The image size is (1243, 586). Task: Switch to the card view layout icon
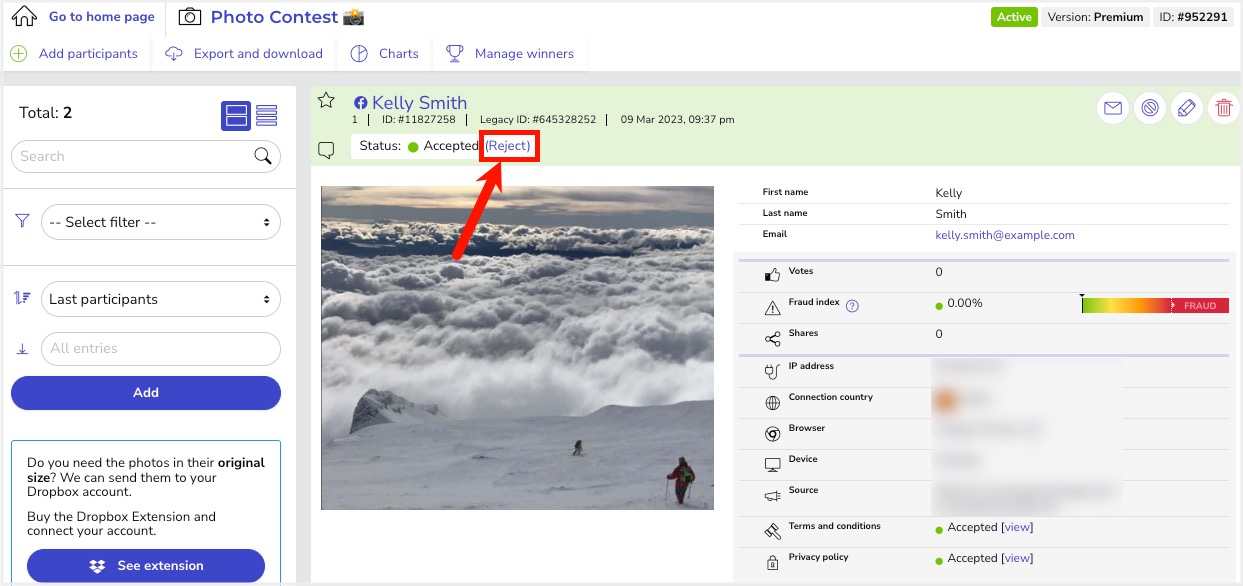(x=236, y=115)
